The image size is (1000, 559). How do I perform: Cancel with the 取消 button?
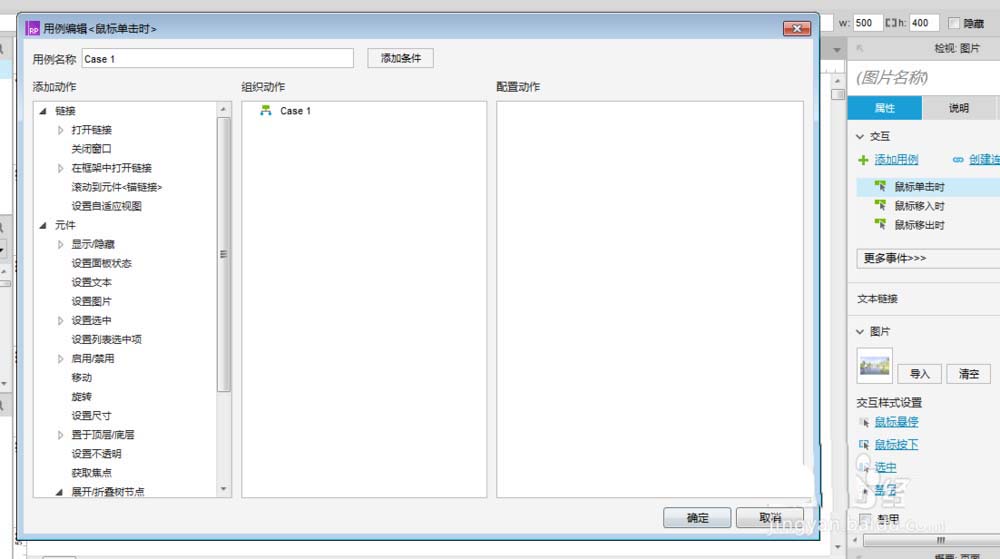pos(770,518)
